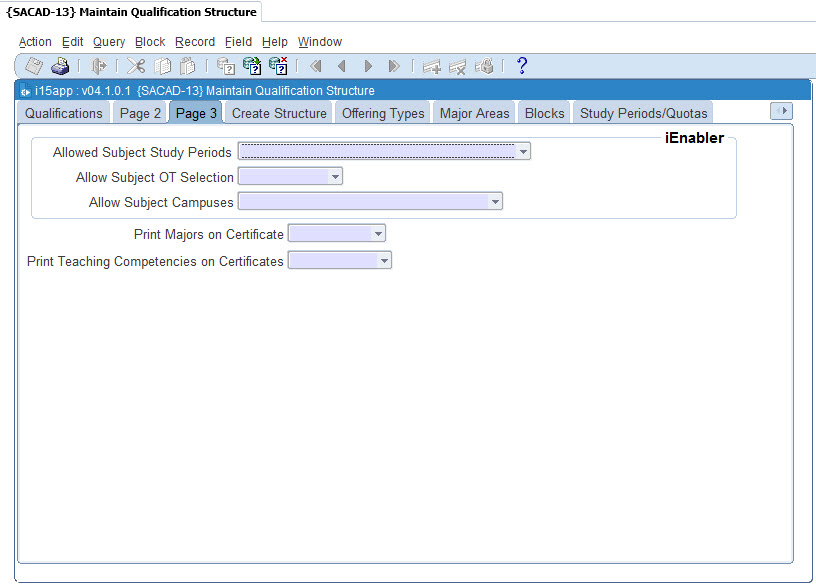
Task: Click the Save icon in toolbar
Action: (34, 67)
